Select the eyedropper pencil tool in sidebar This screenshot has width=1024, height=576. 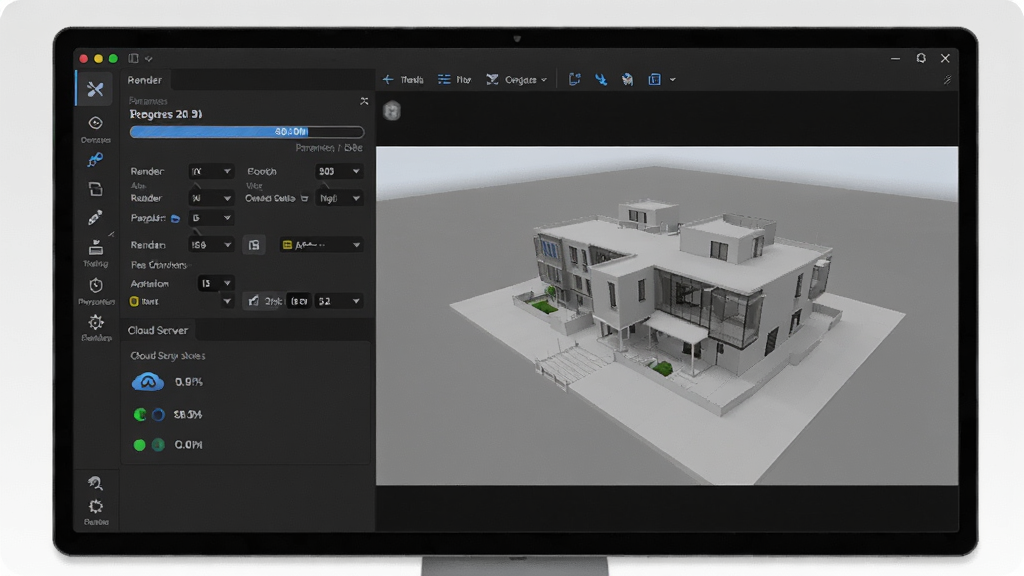95,217
